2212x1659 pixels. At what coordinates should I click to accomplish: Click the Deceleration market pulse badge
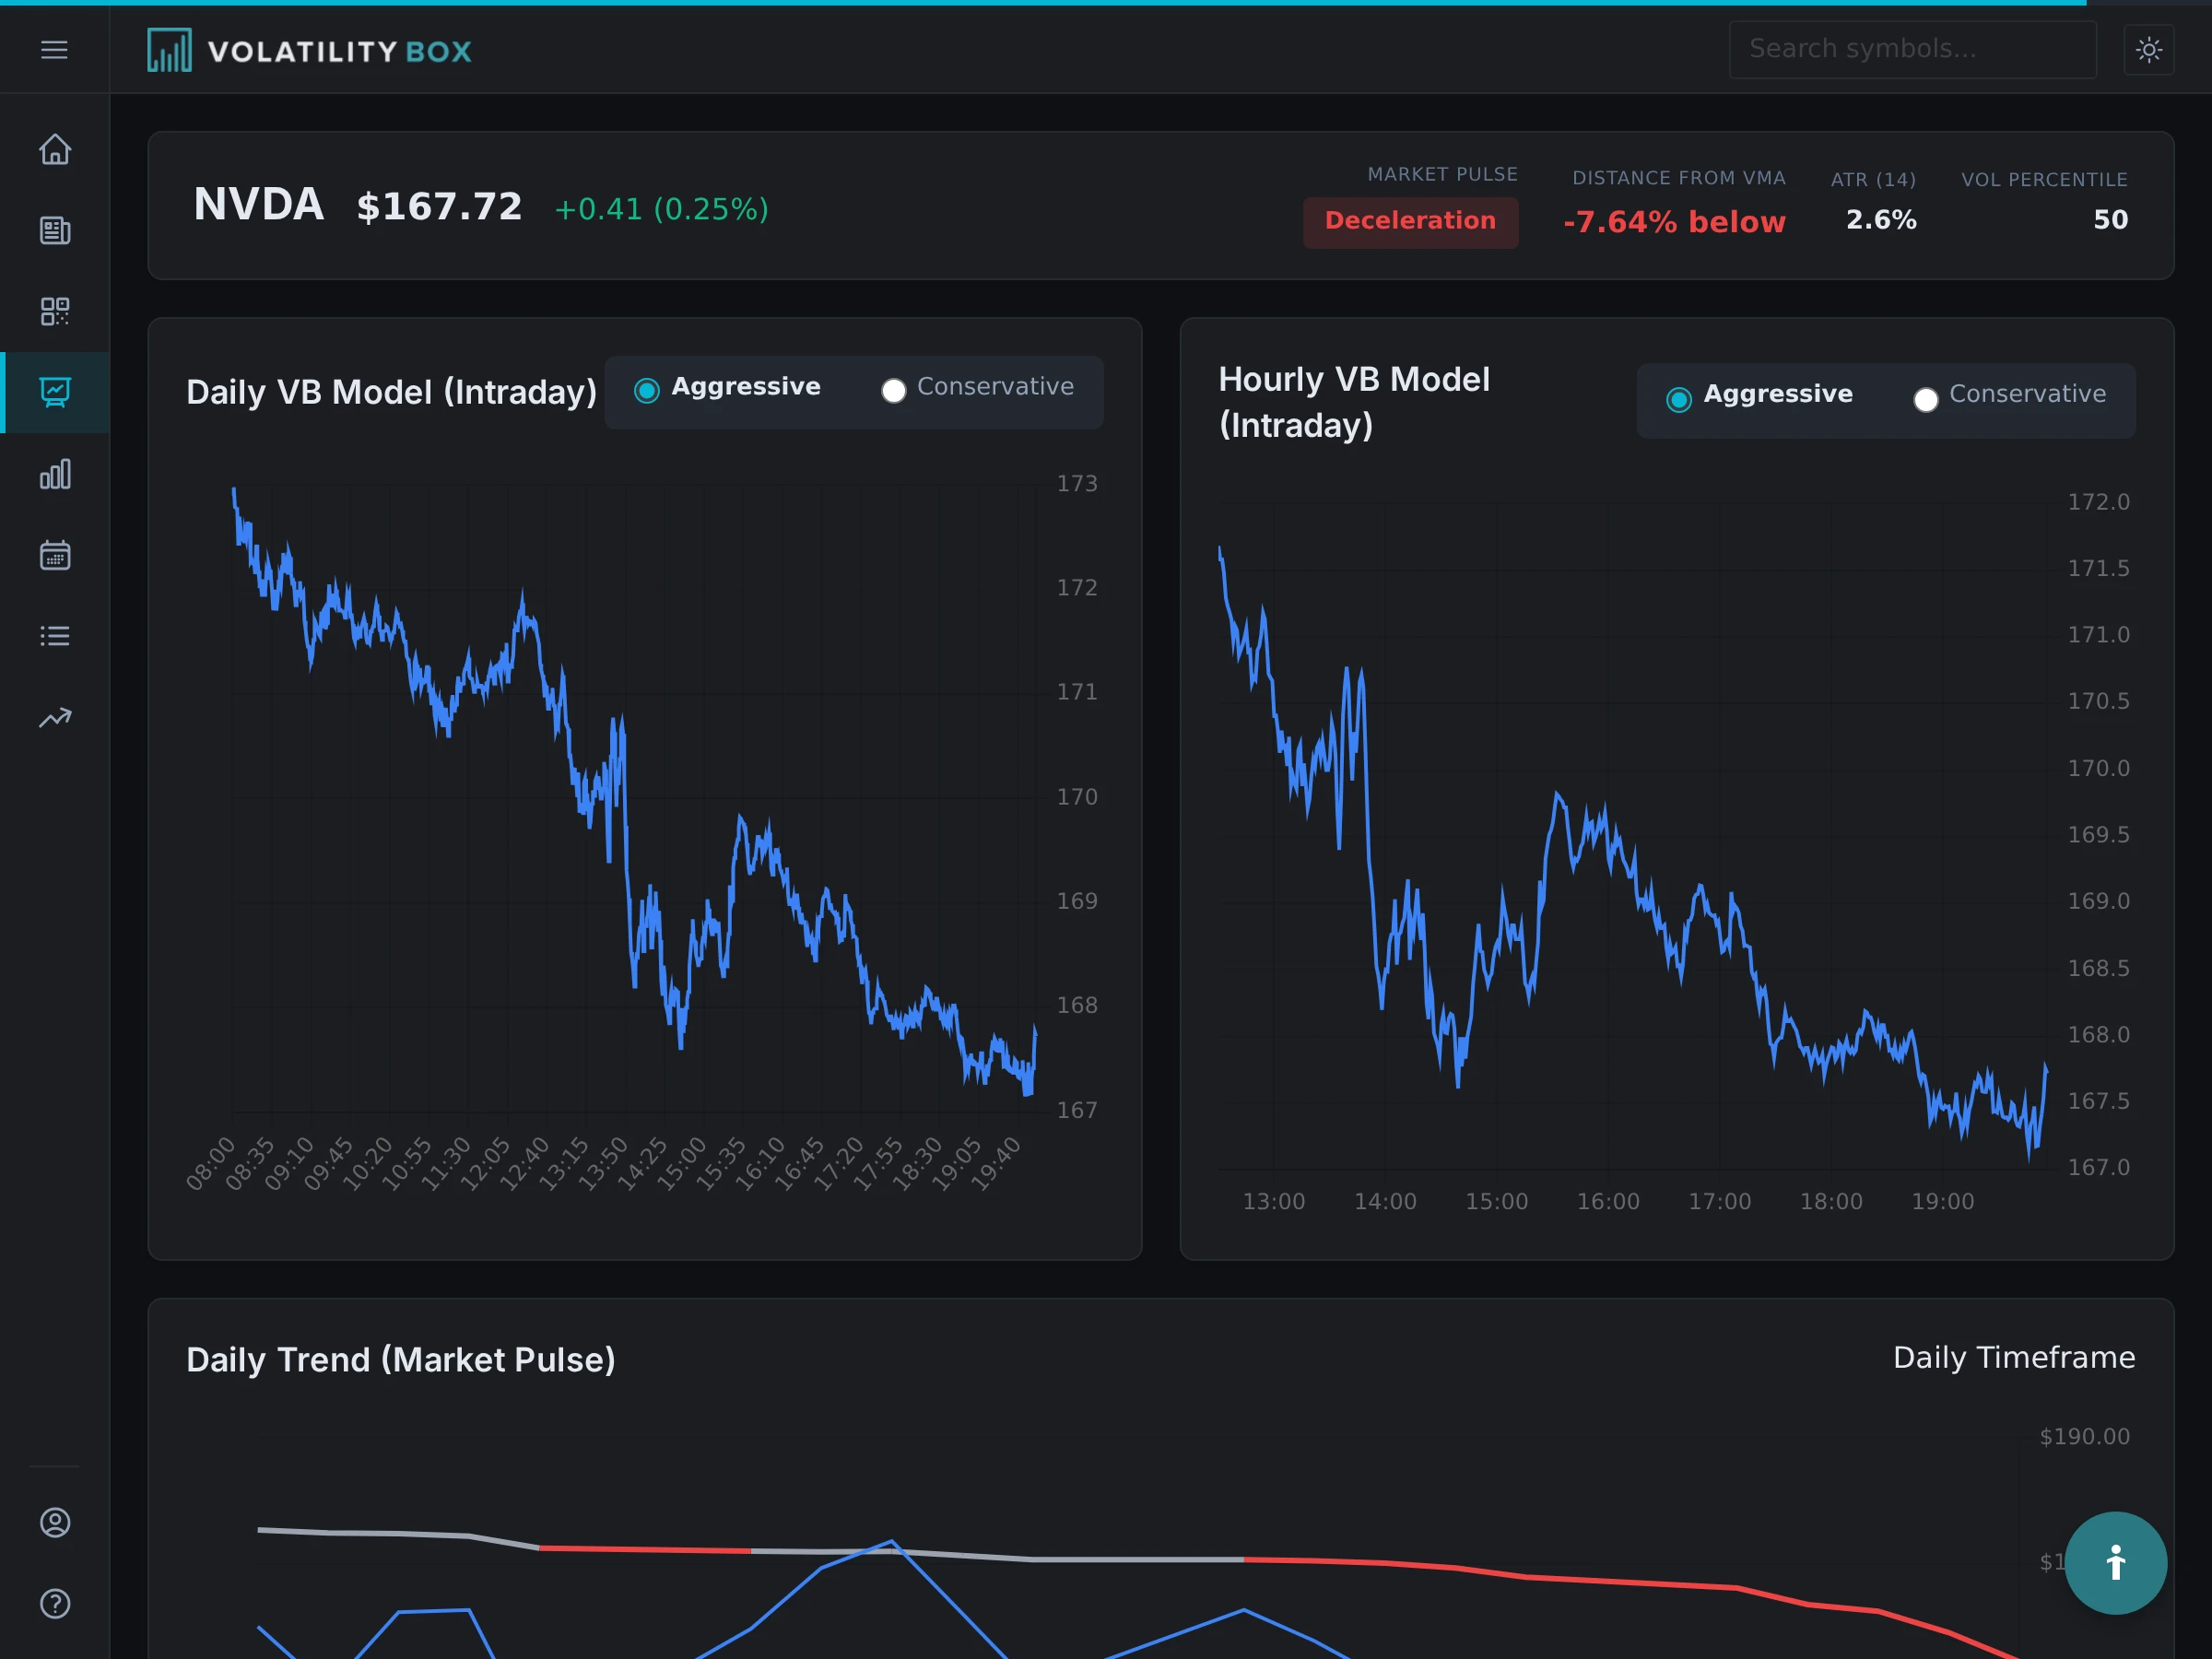[x=1410, y=221]
